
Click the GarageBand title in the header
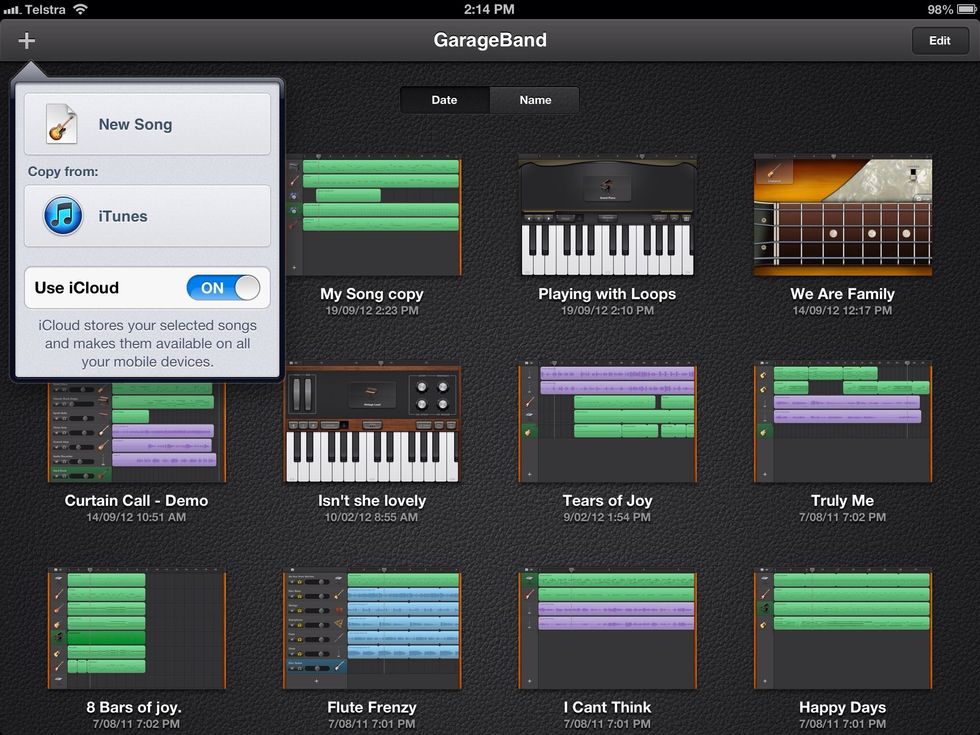490,40
